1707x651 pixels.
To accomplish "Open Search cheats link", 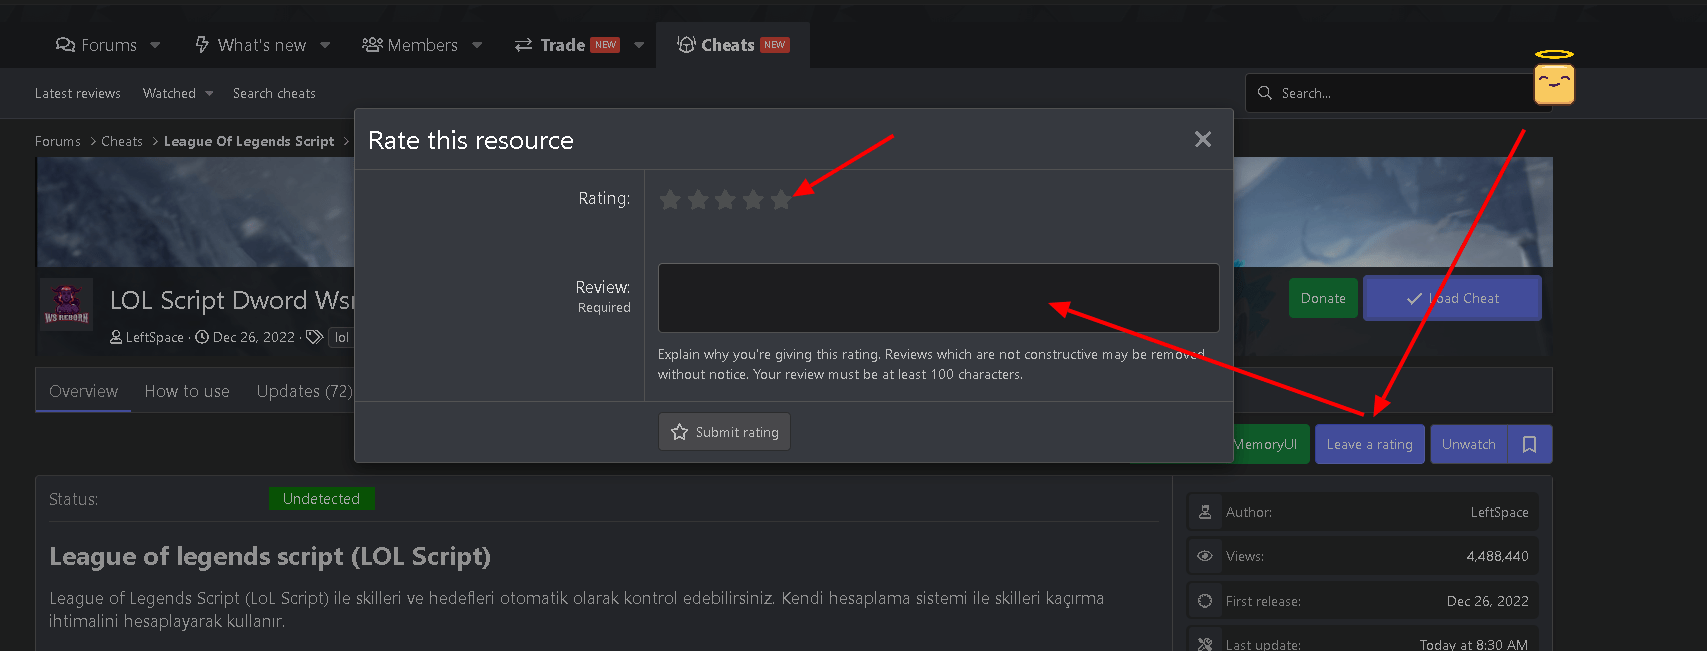I will coord(274,93).
